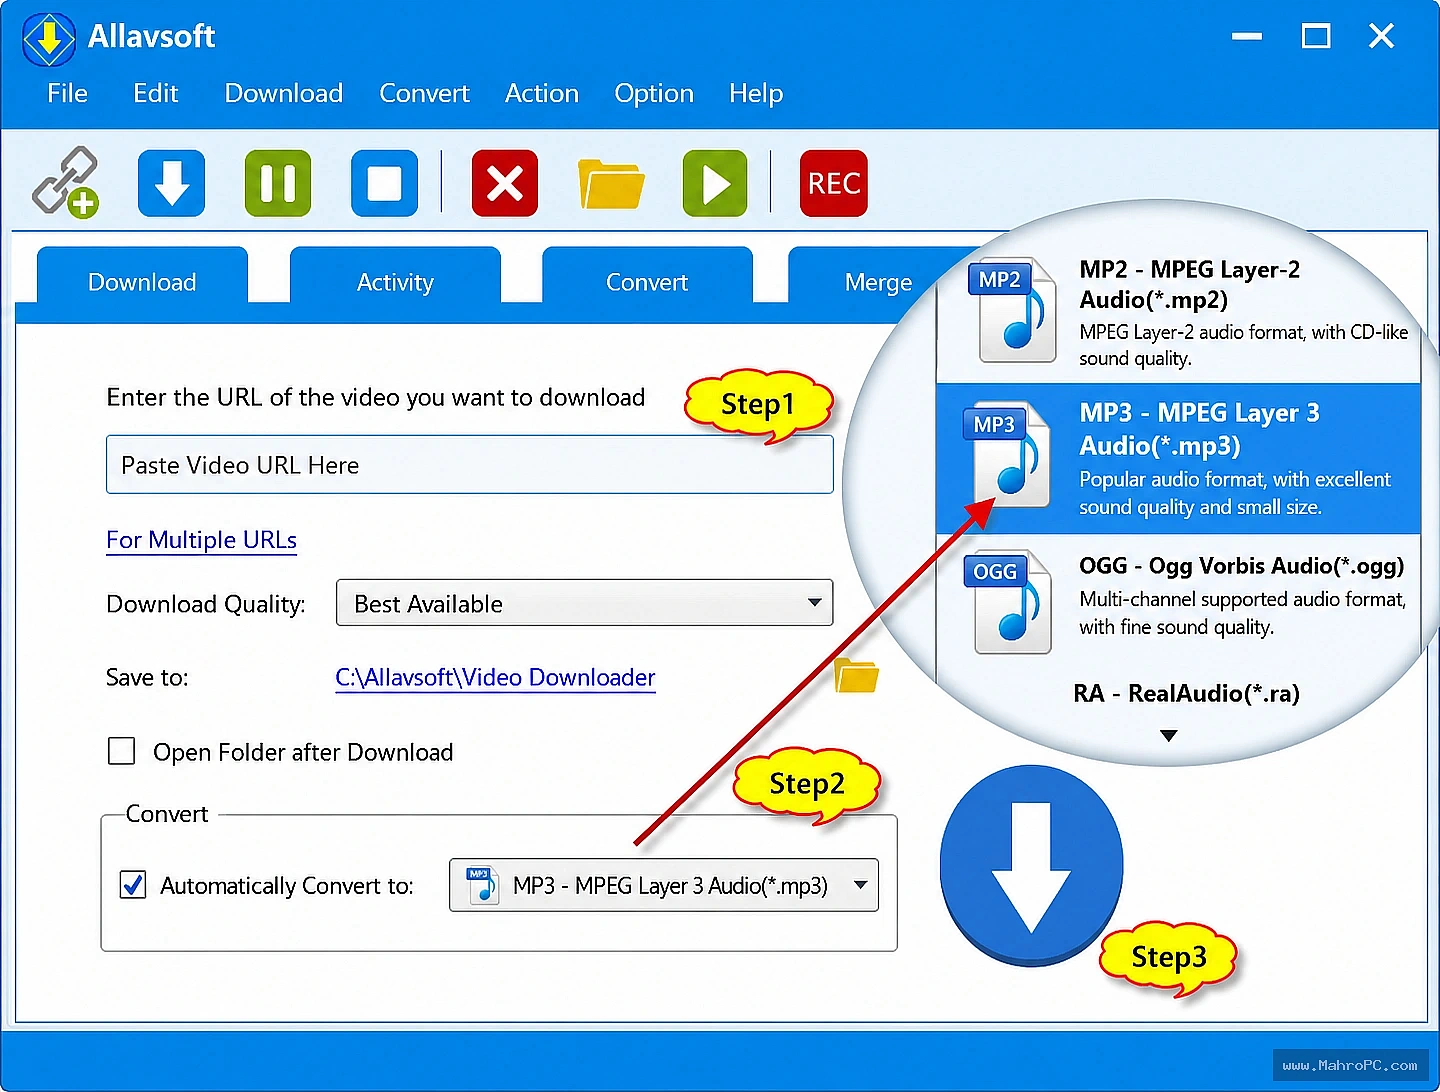1440x1092 pixels.
Task: Open the File menu
Action: click(x=67, y=93)
